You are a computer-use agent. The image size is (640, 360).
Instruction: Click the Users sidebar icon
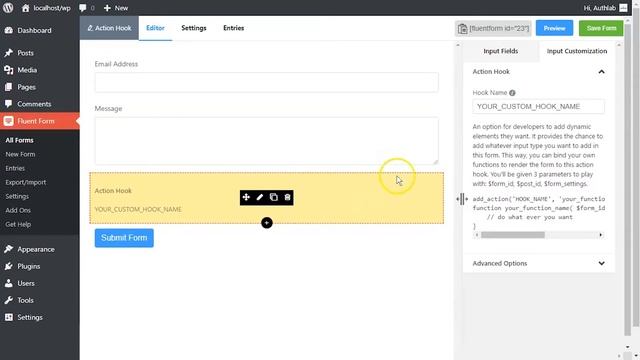[9, 283]
